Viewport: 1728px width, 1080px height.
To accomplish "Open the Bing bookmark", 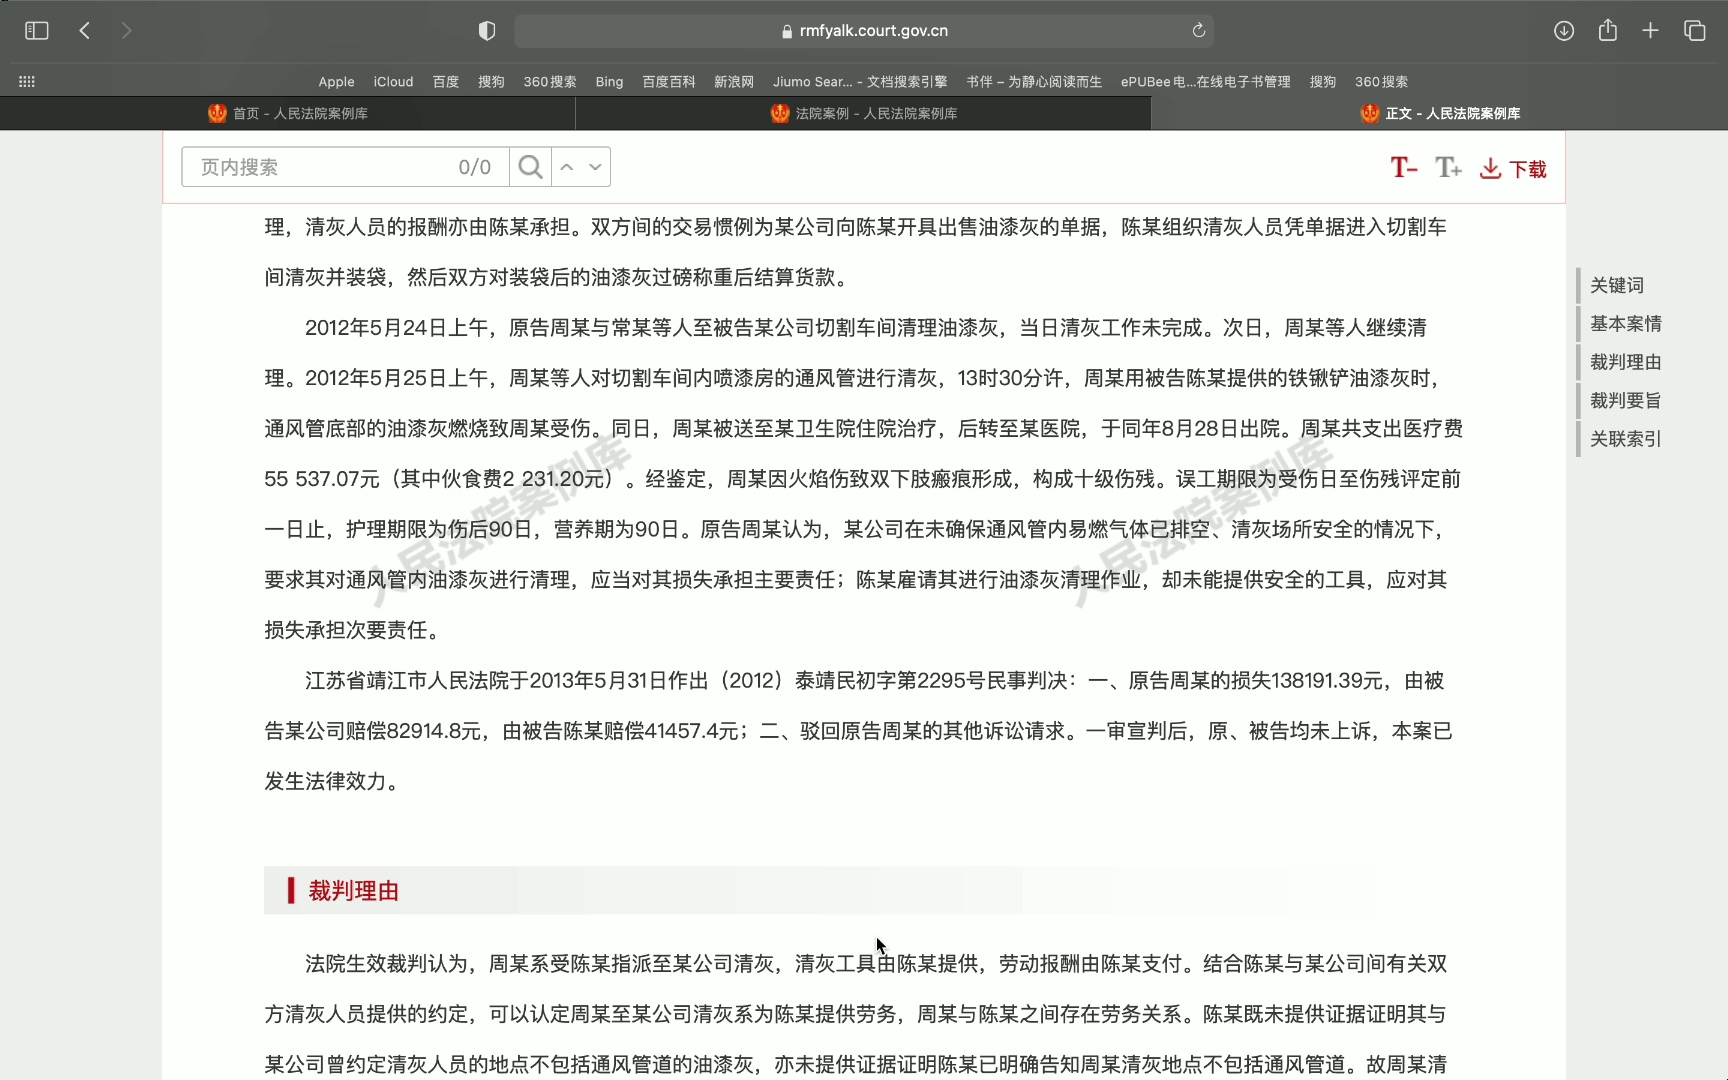I will coord(609,82).
